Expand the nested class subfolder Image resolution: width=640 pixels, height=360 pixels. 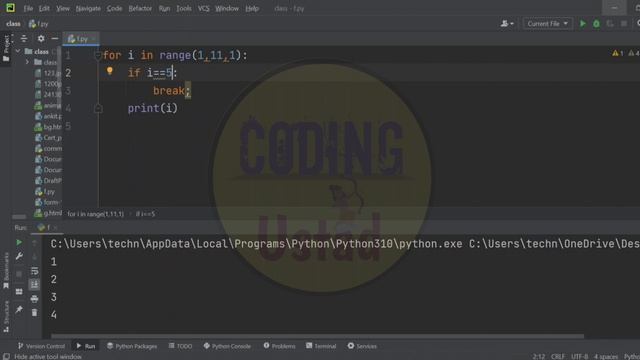click(27, 62)
